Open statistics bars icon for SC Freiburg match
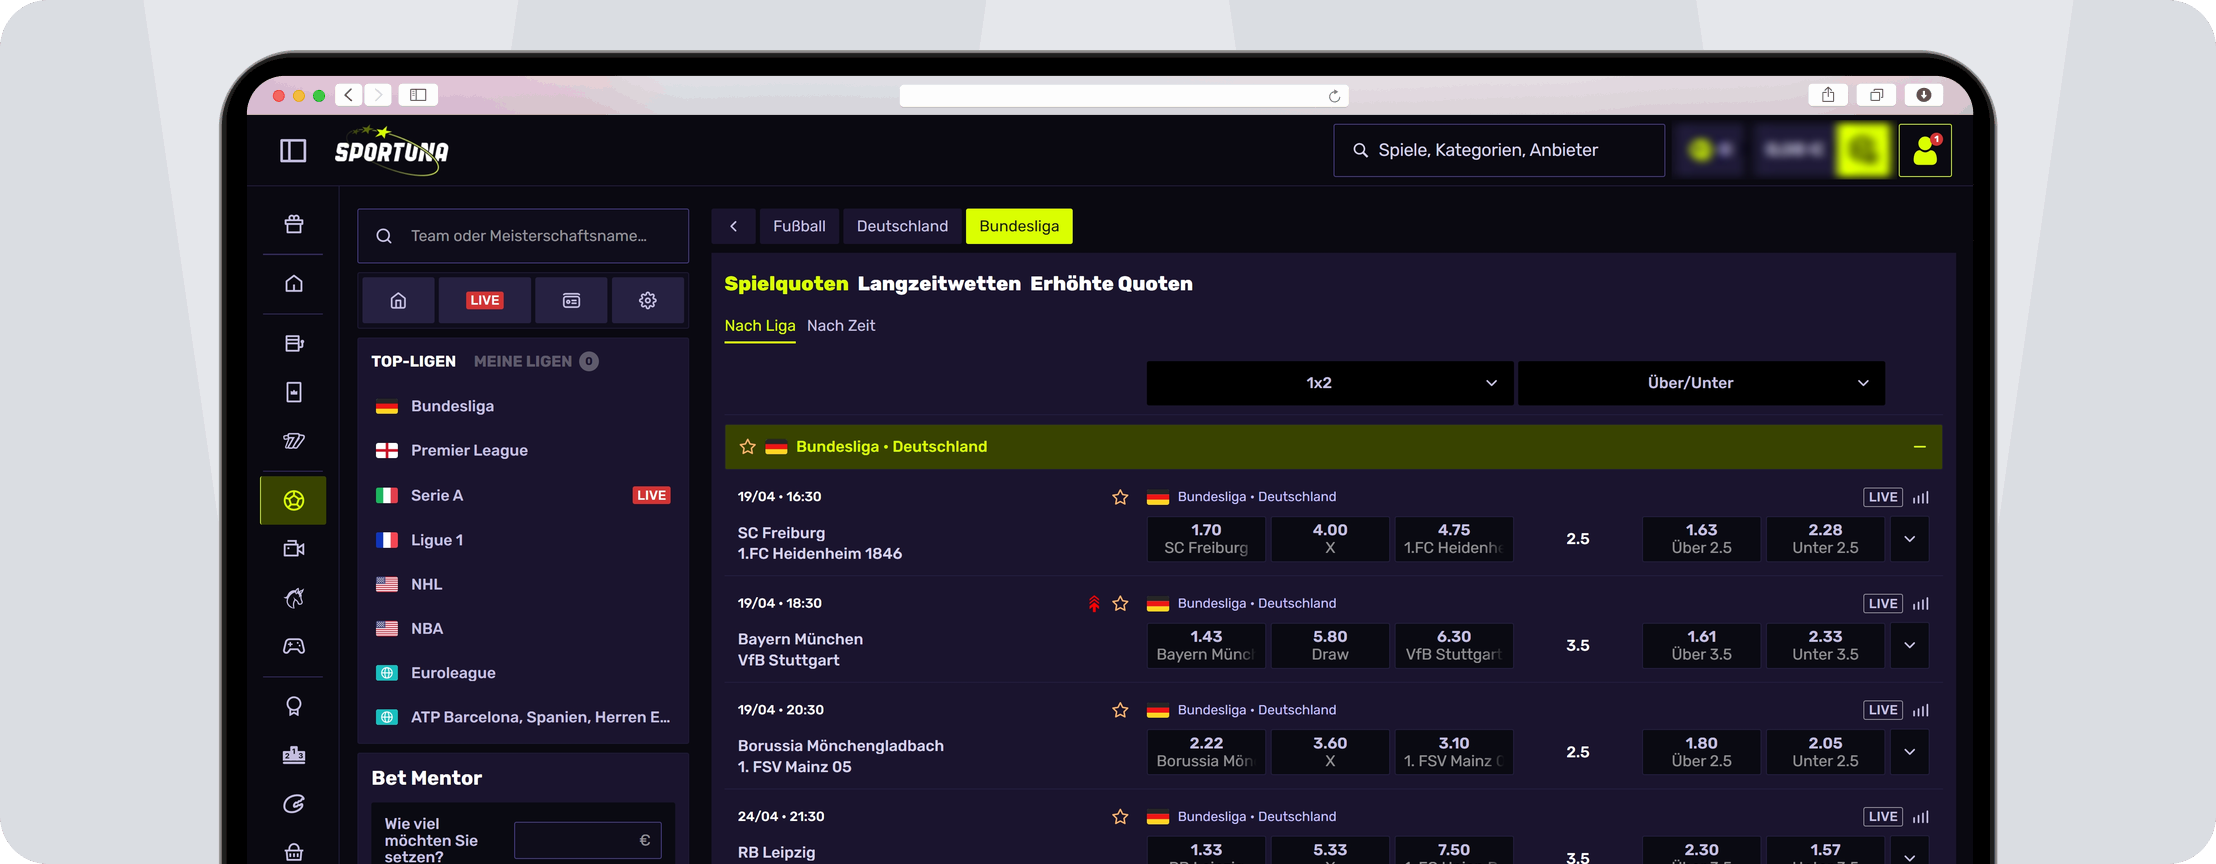The image size is (2216, 864). tap(1920, 497)
